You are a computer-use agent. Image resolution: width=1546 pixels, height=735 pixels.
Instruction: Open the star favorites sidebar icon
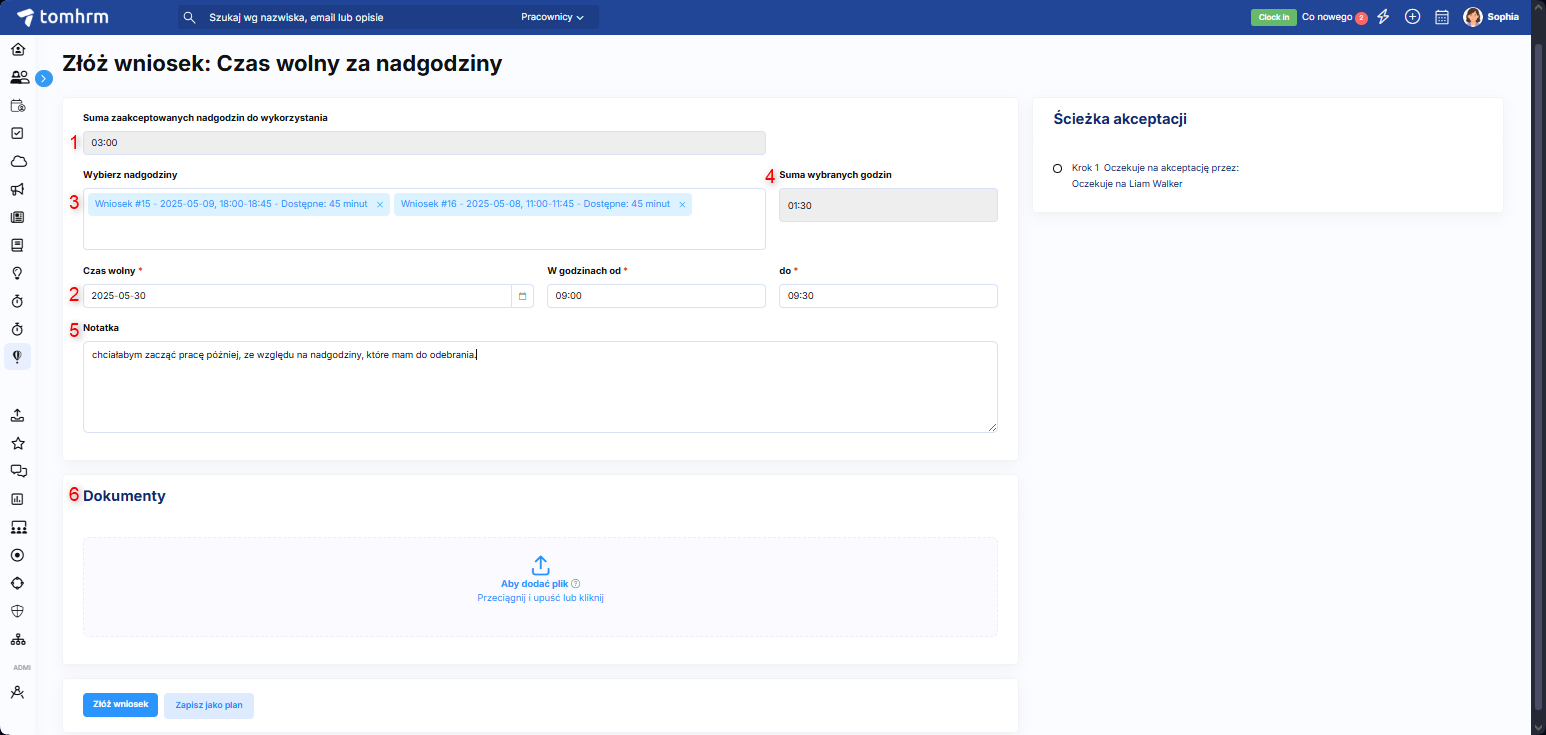pos(17,443)
